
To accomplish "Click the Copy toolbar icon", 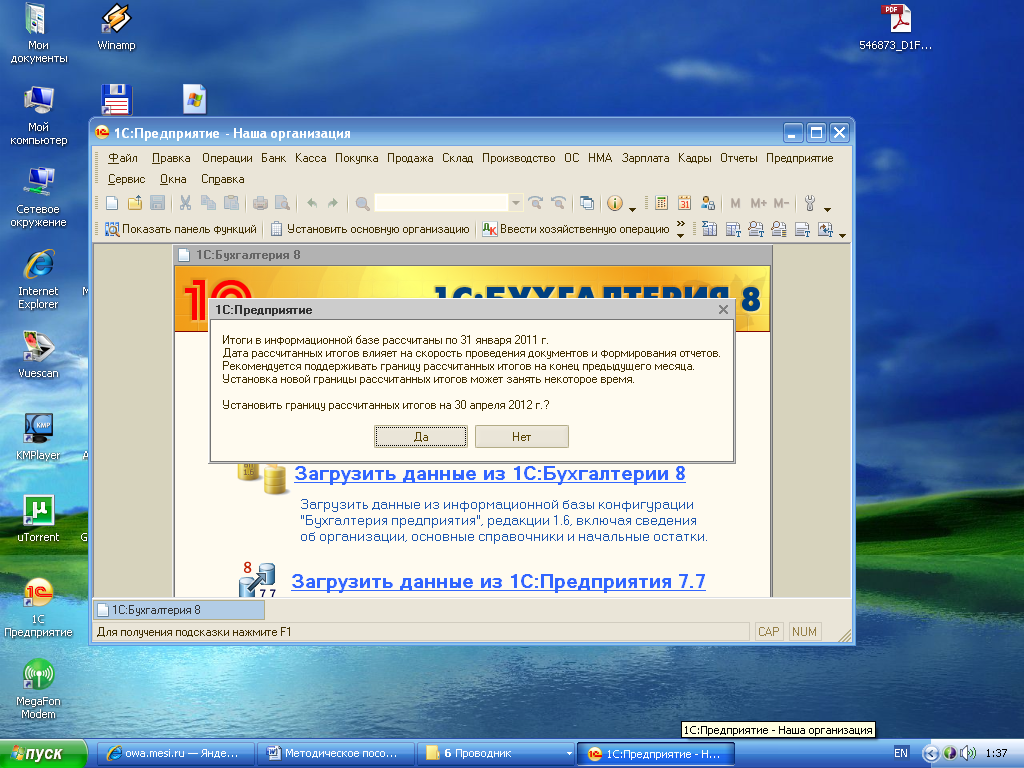I will coord(208,203).
